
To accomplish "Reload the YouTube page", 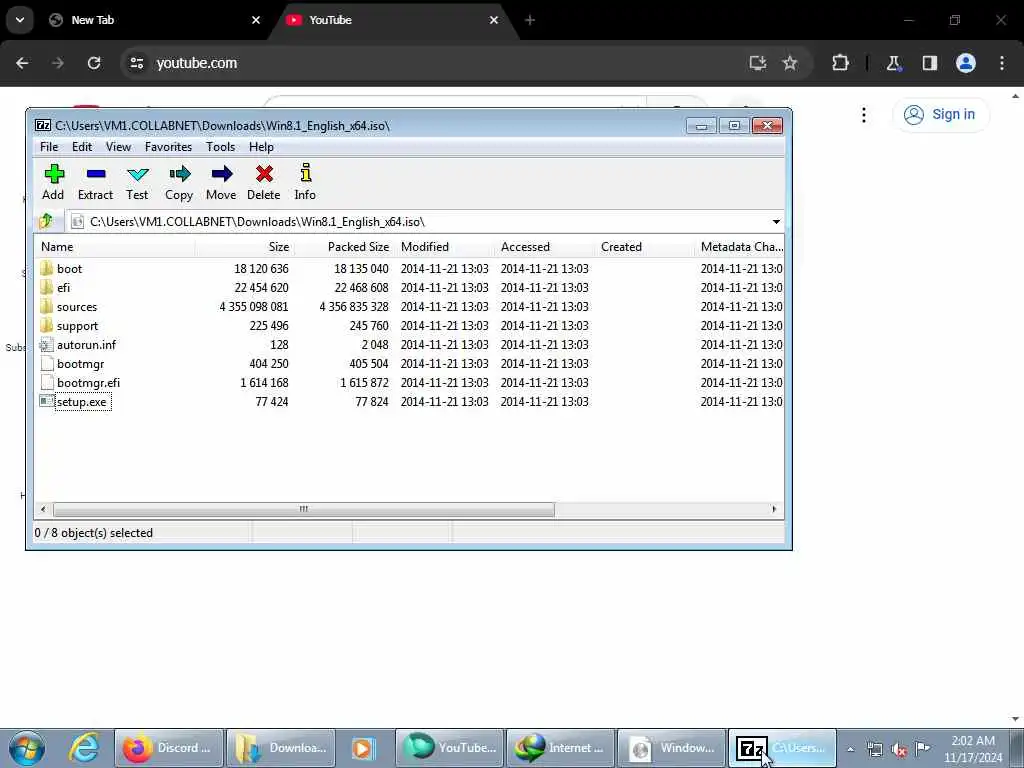I will click(94, 63).
